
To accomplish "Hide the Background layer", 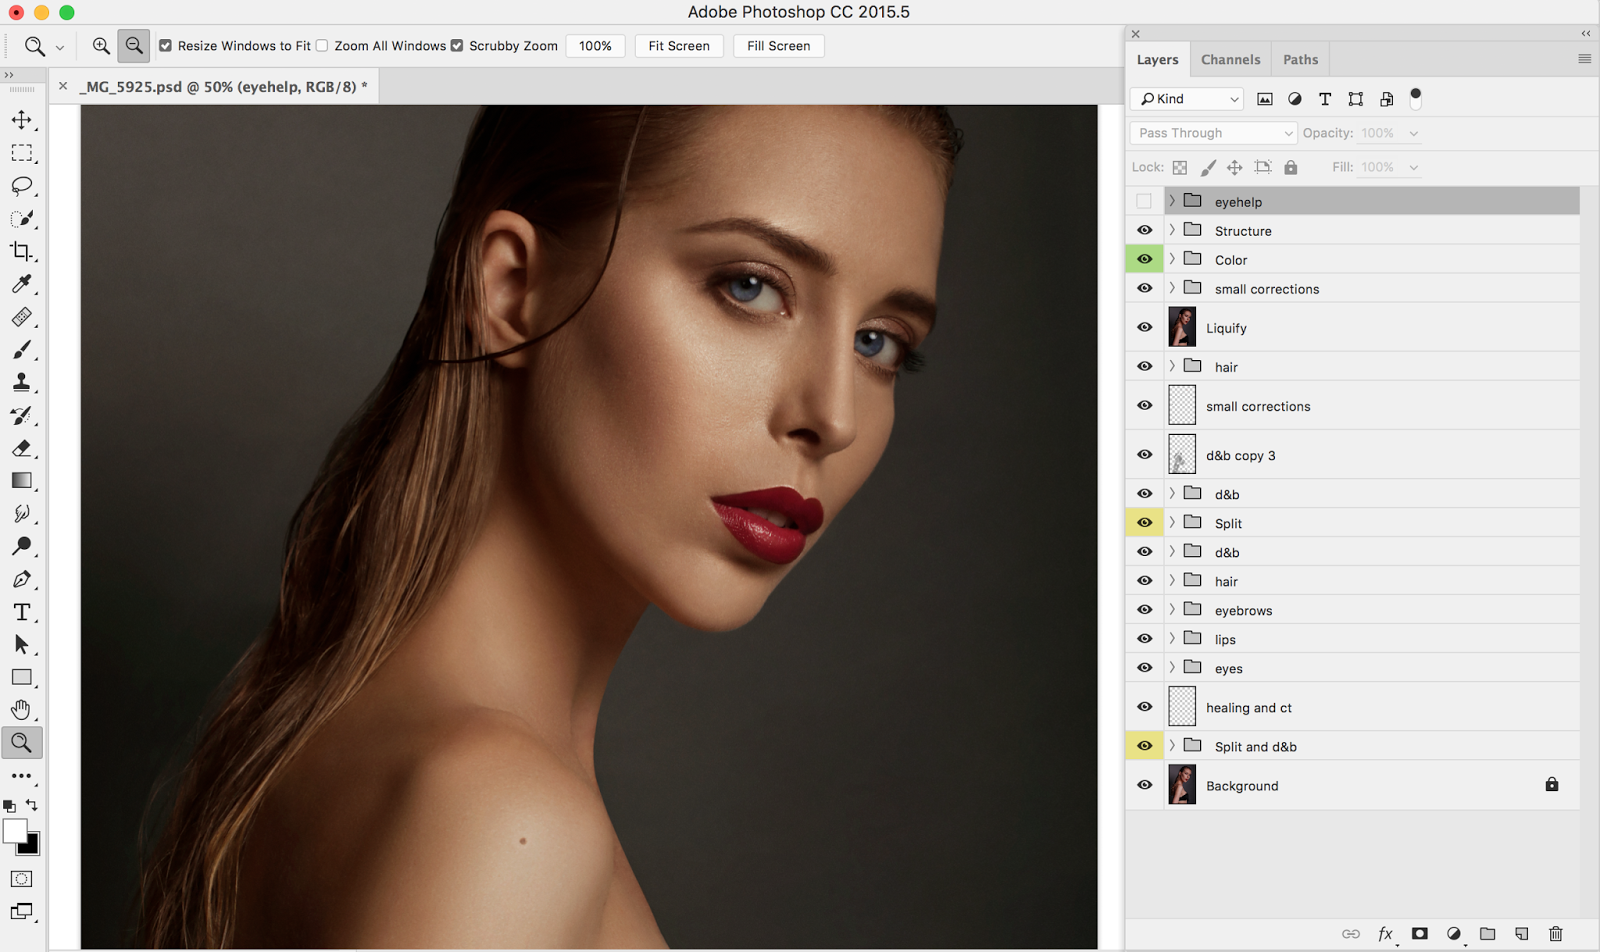I will point(1145,785).
